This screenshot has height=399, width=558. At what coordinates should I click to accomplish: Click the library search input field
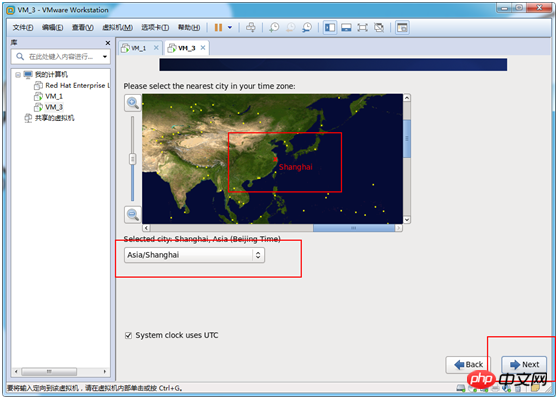(60, 57)
